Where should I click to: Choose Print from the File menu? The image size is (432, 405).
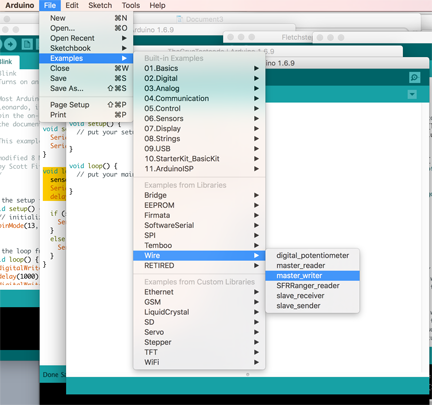click(x=86, y=115)
